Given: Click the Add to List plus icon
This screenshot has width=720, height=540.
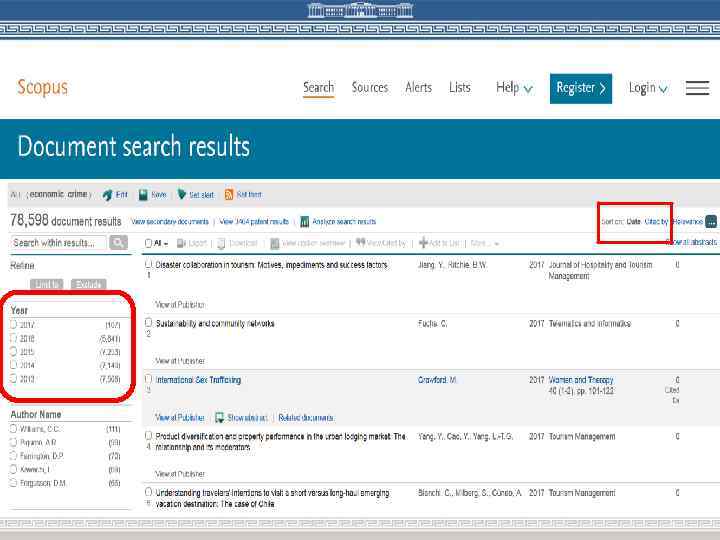Looking at the screenshot, I should pos(423,242).
